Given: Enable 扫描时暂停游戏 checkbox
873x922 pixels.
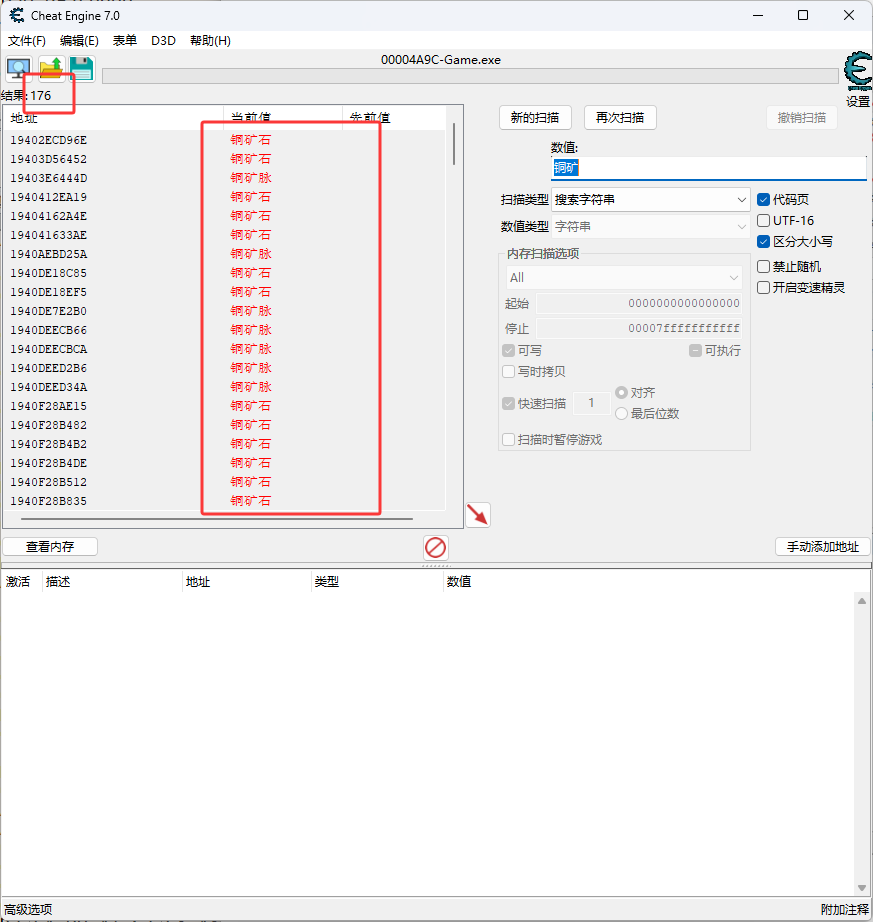Looking at the screenshot, I should [509, 440].
